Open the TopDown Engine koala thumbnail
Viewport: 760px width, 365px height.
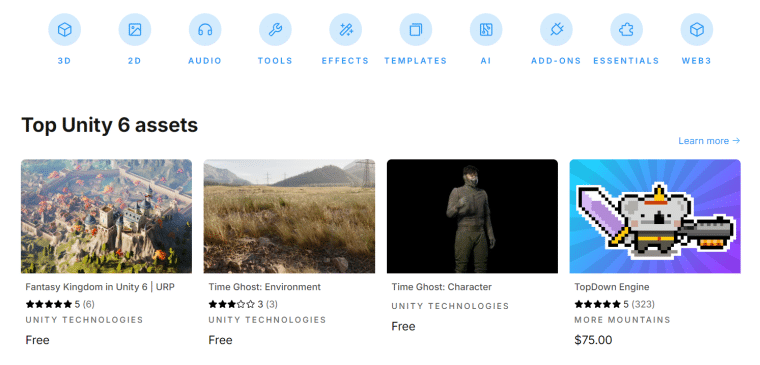pyautogui.click(x=655, y=216)
